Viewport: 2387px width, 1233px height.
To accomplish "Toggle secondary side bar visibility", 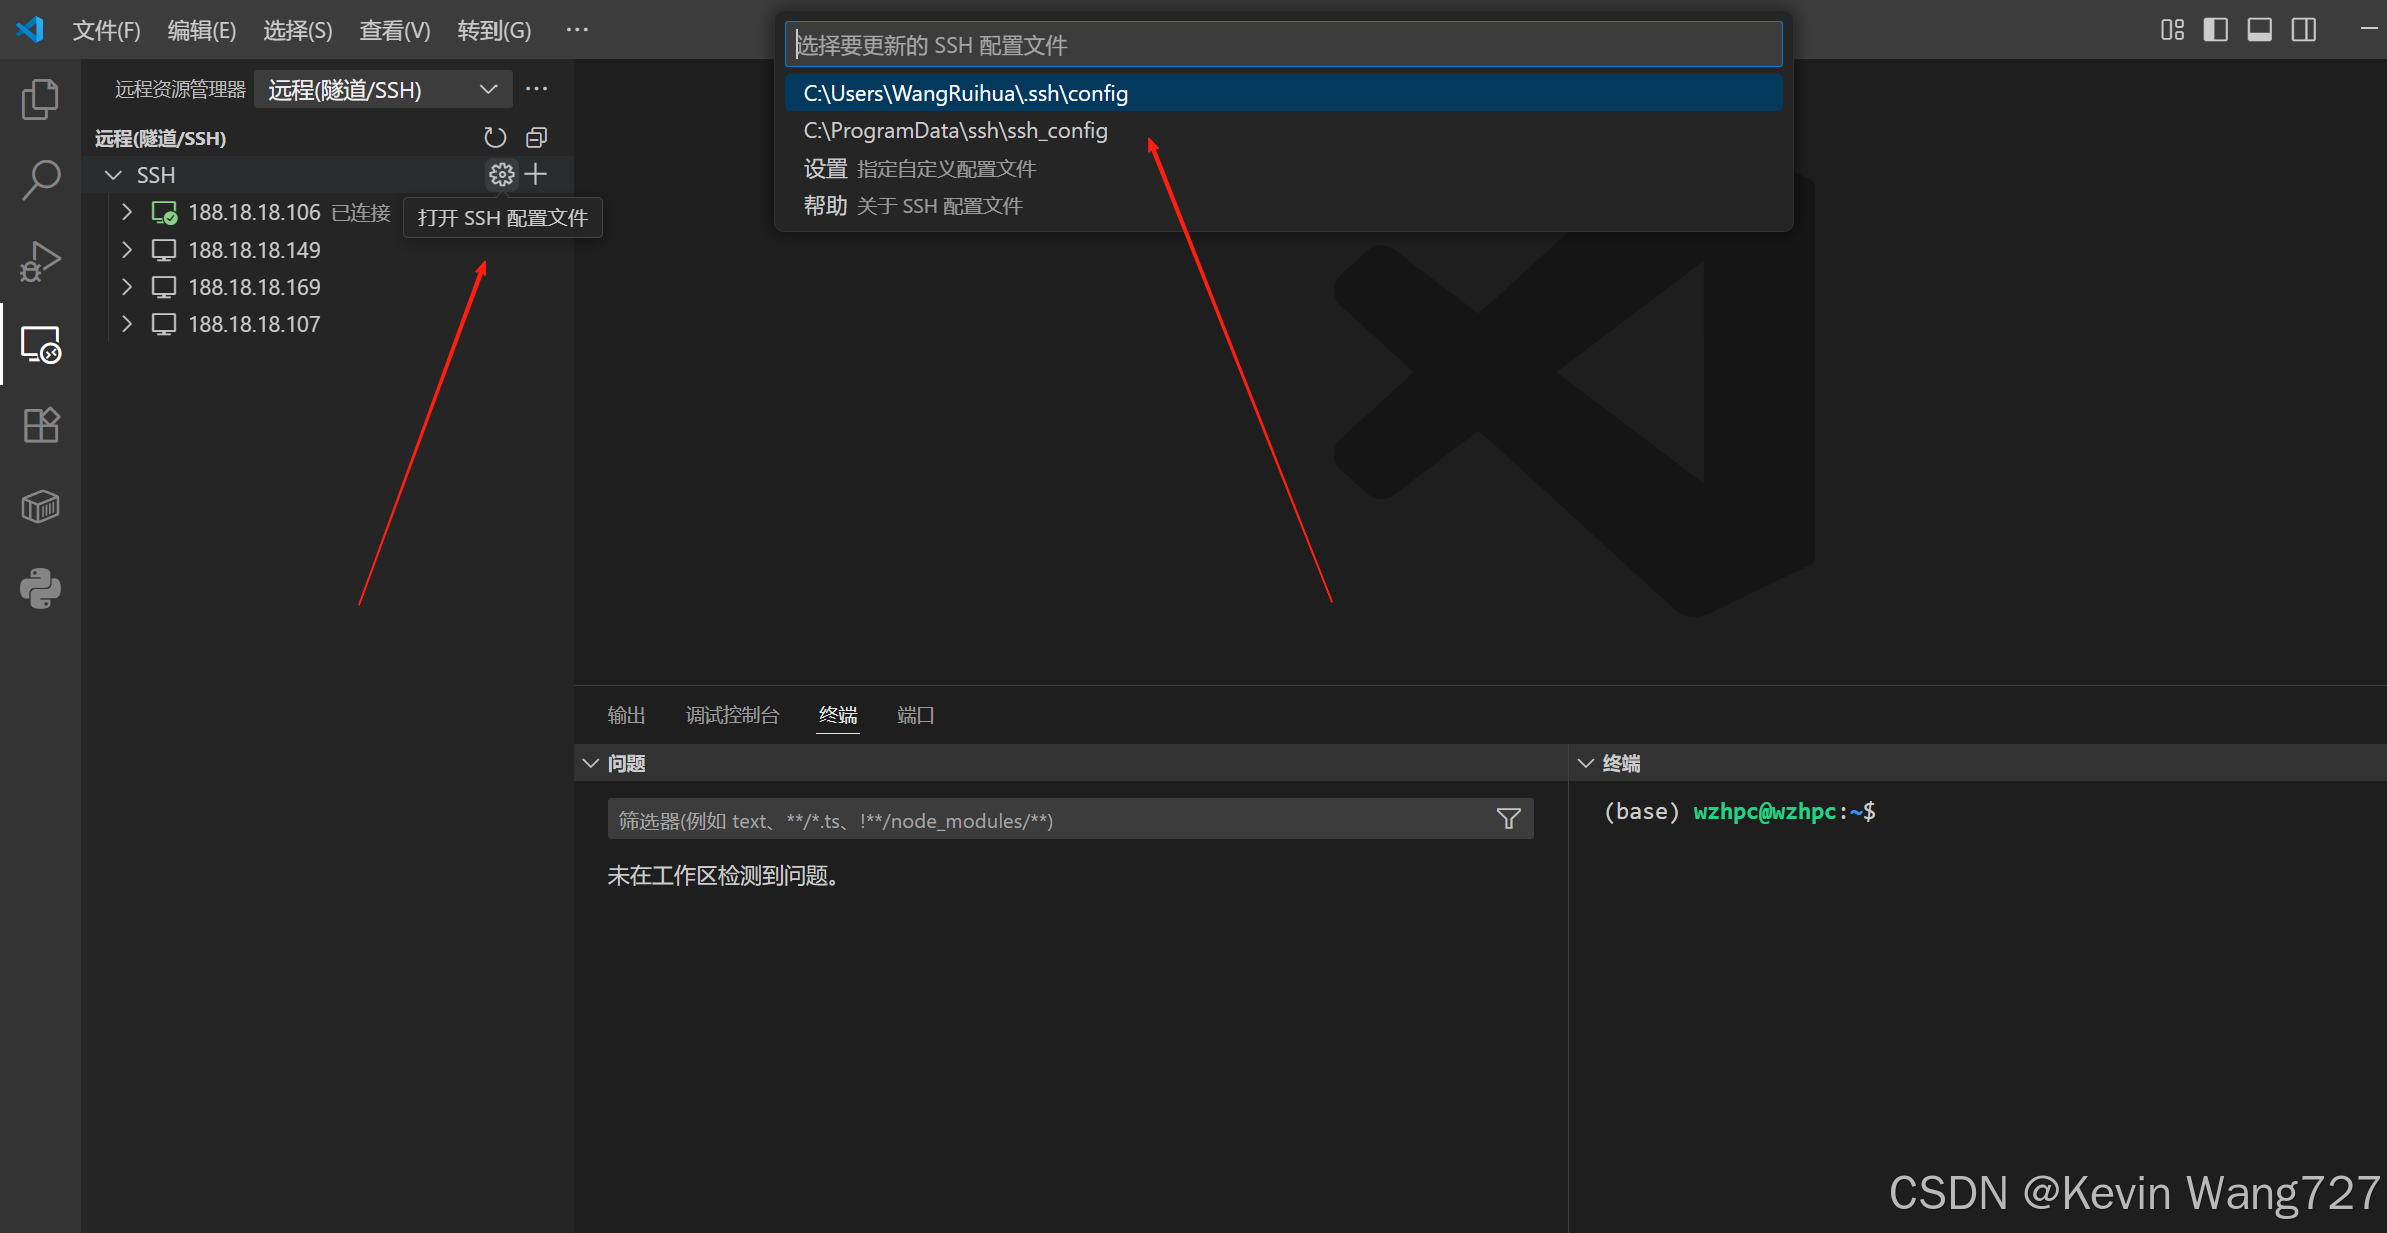I will [2304, 30].
